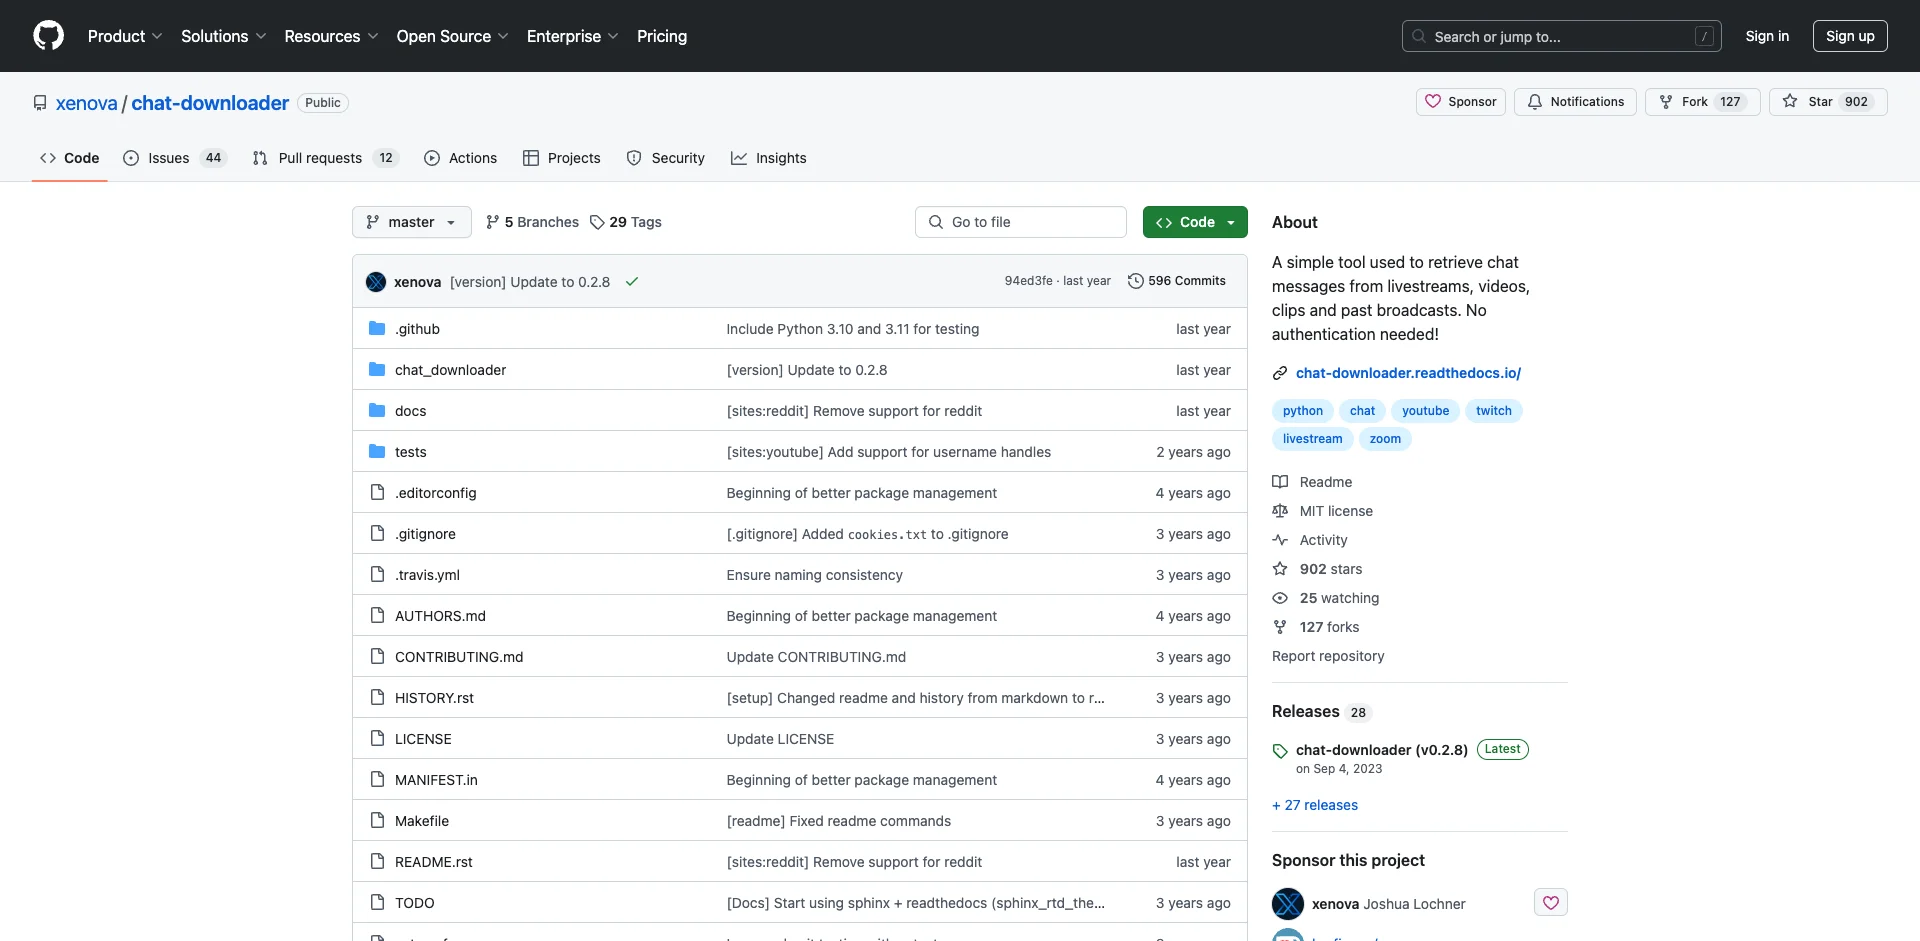This screenshot has width=1920, height=941.
Task: Select the youtube topic tag
Action: tap(1425, 411)
